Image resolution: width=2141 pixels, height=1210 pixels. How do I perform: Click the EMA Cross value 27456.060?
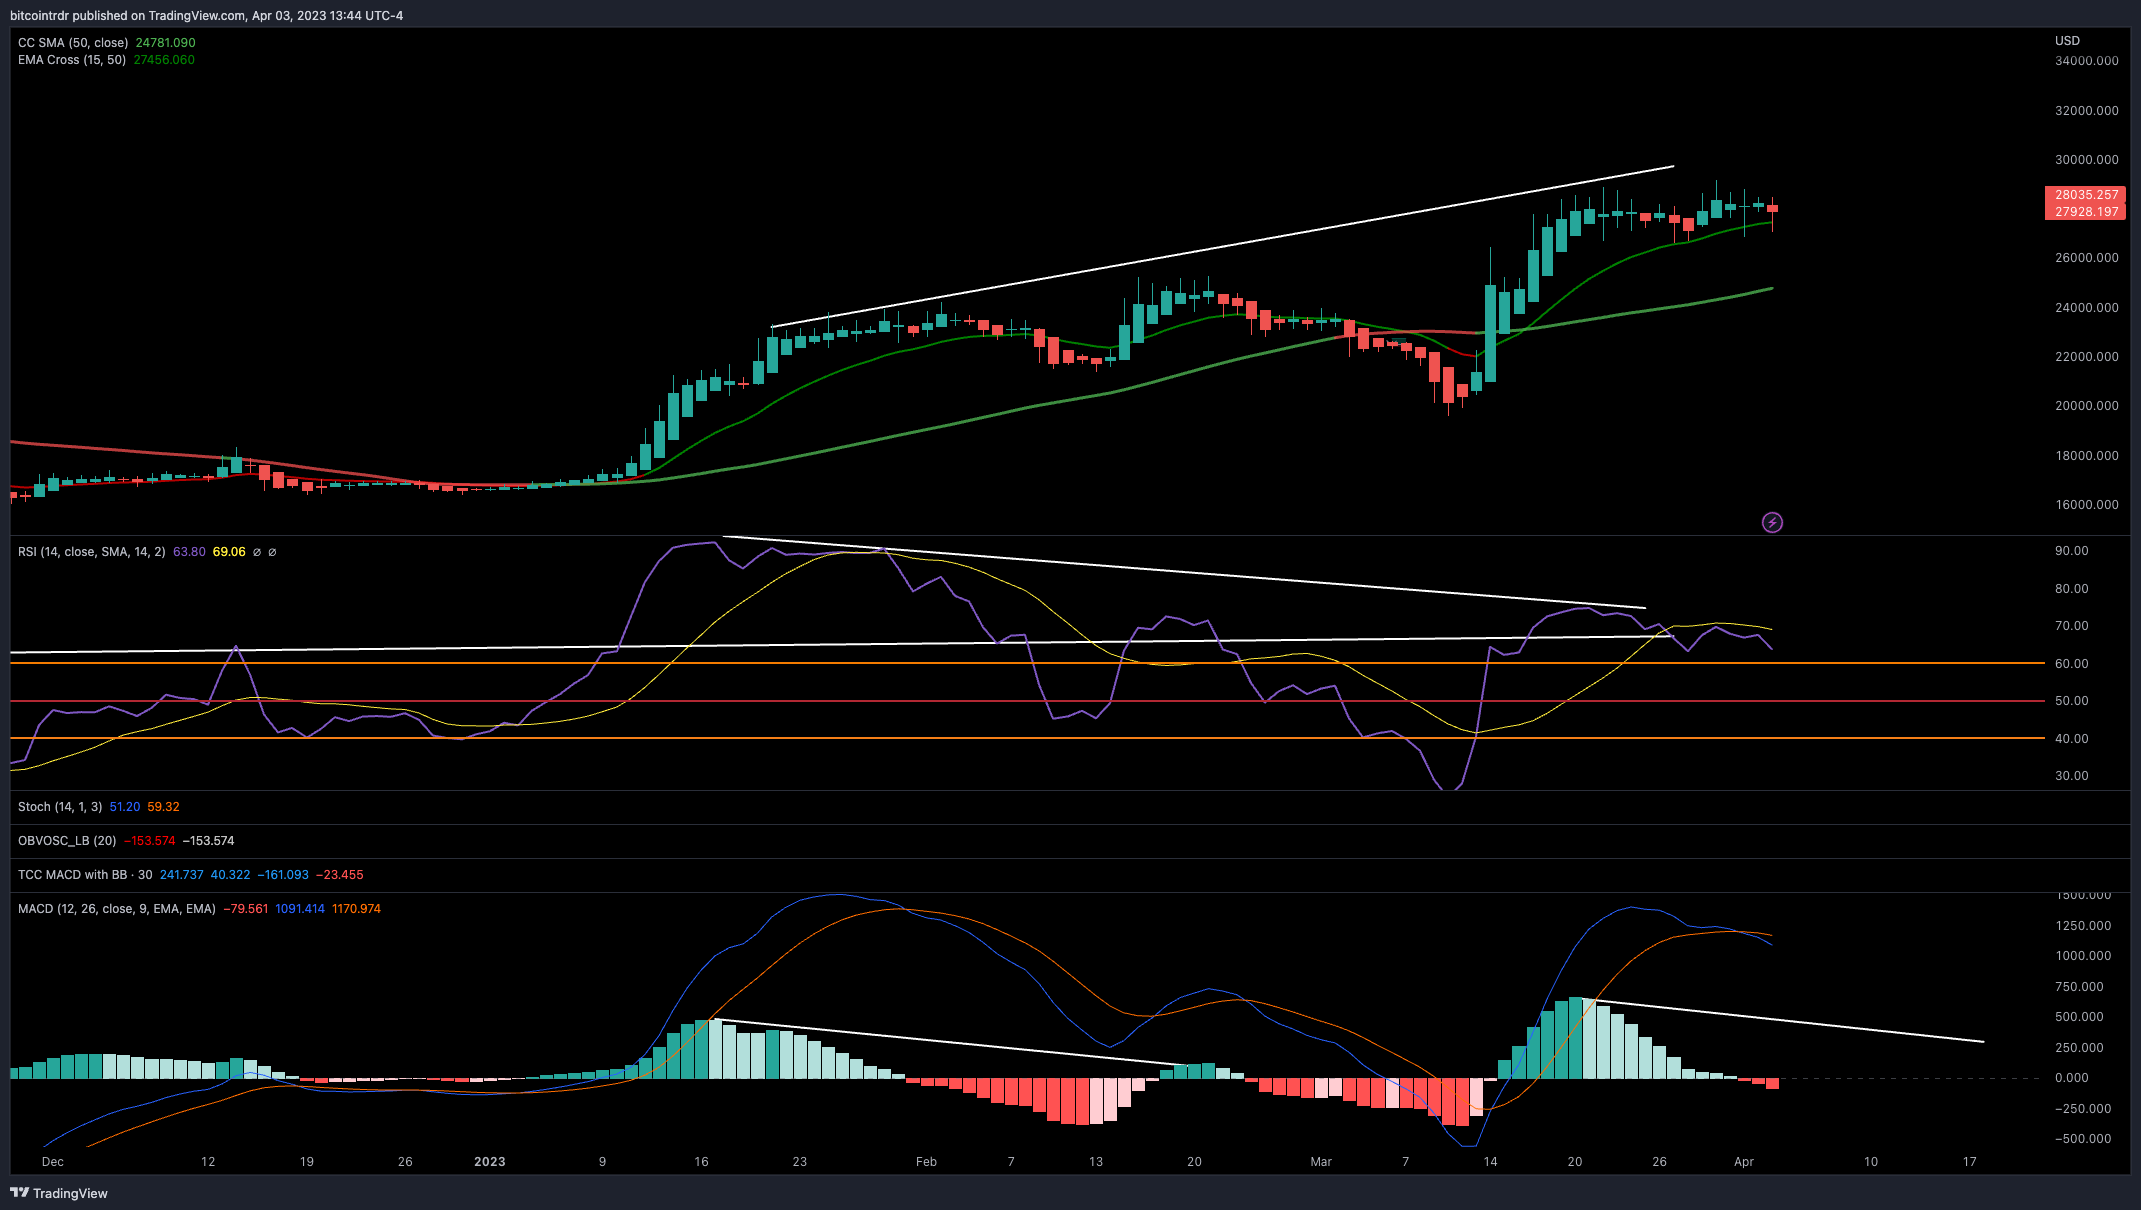tap(164, 60)
